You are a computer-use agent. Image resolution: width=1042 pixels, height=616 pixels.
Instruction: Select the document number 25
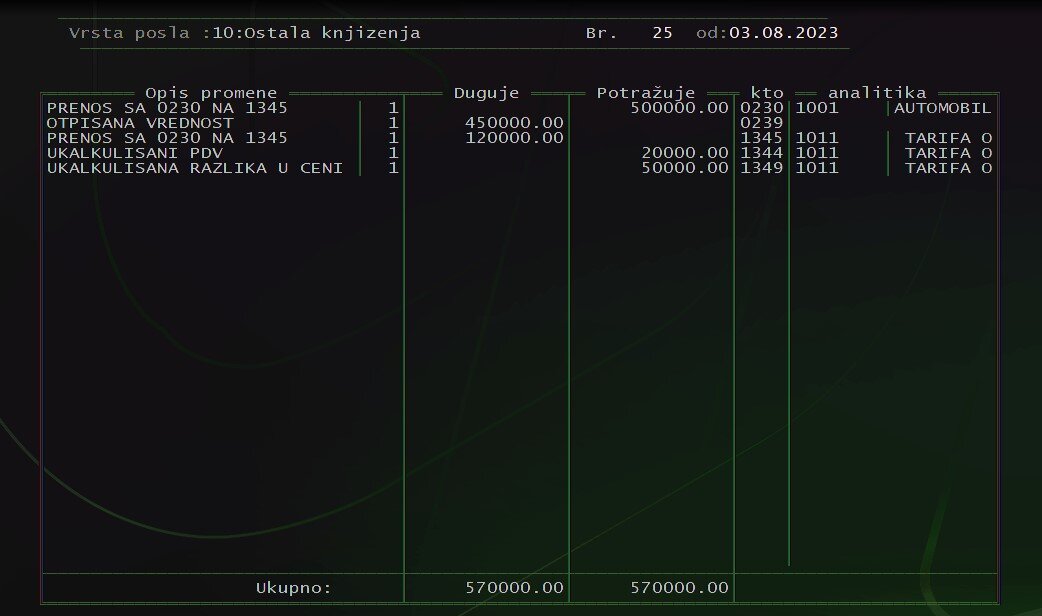pos(663,33)
